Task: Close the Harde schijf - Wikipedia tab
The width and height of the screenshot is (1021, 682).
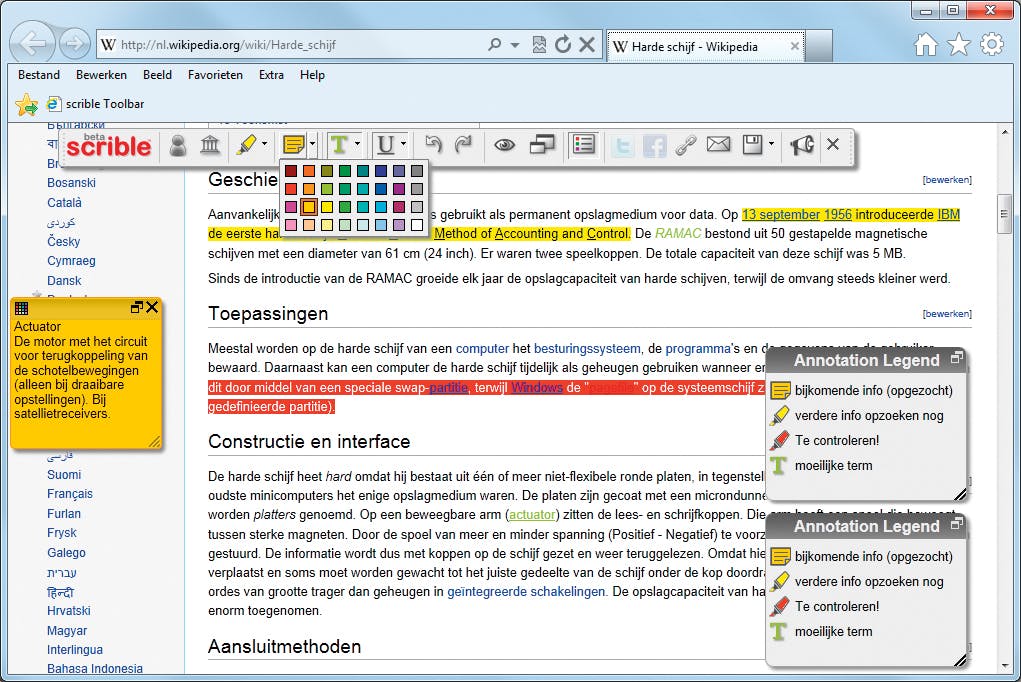Action: (x=794, y=46)
